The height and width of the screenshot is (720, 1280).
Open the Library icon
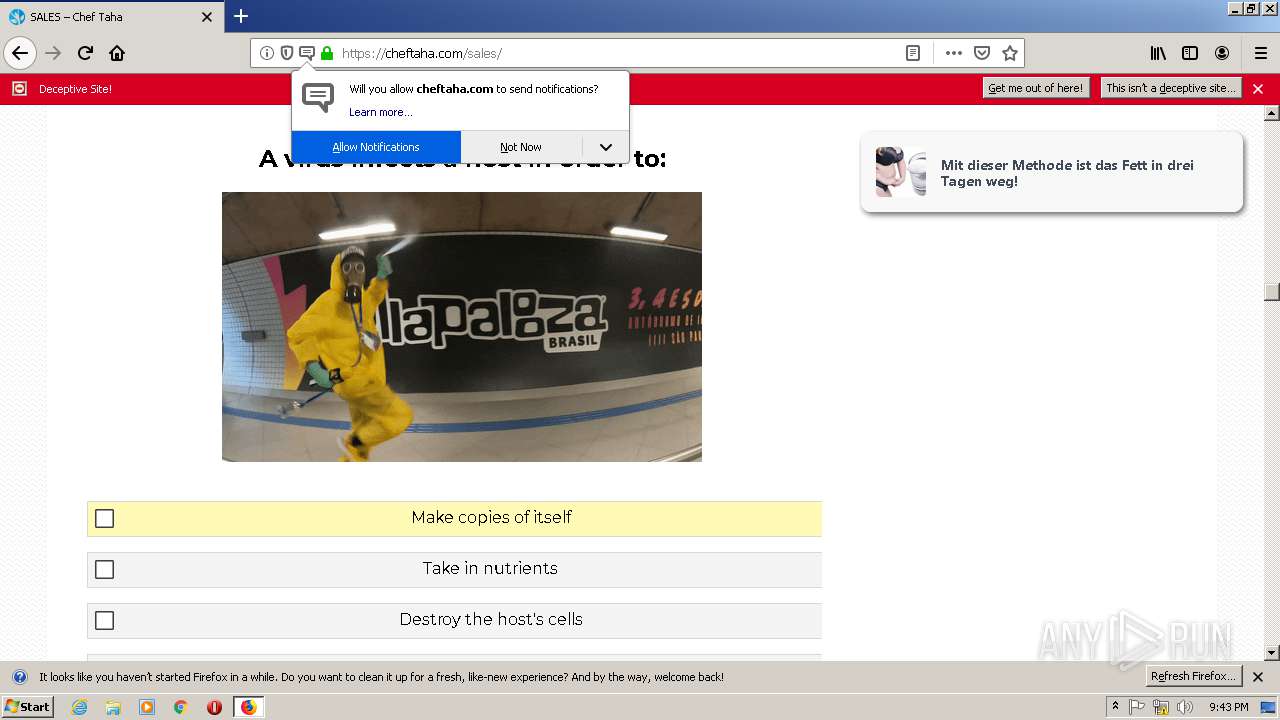coord(1158,53)
